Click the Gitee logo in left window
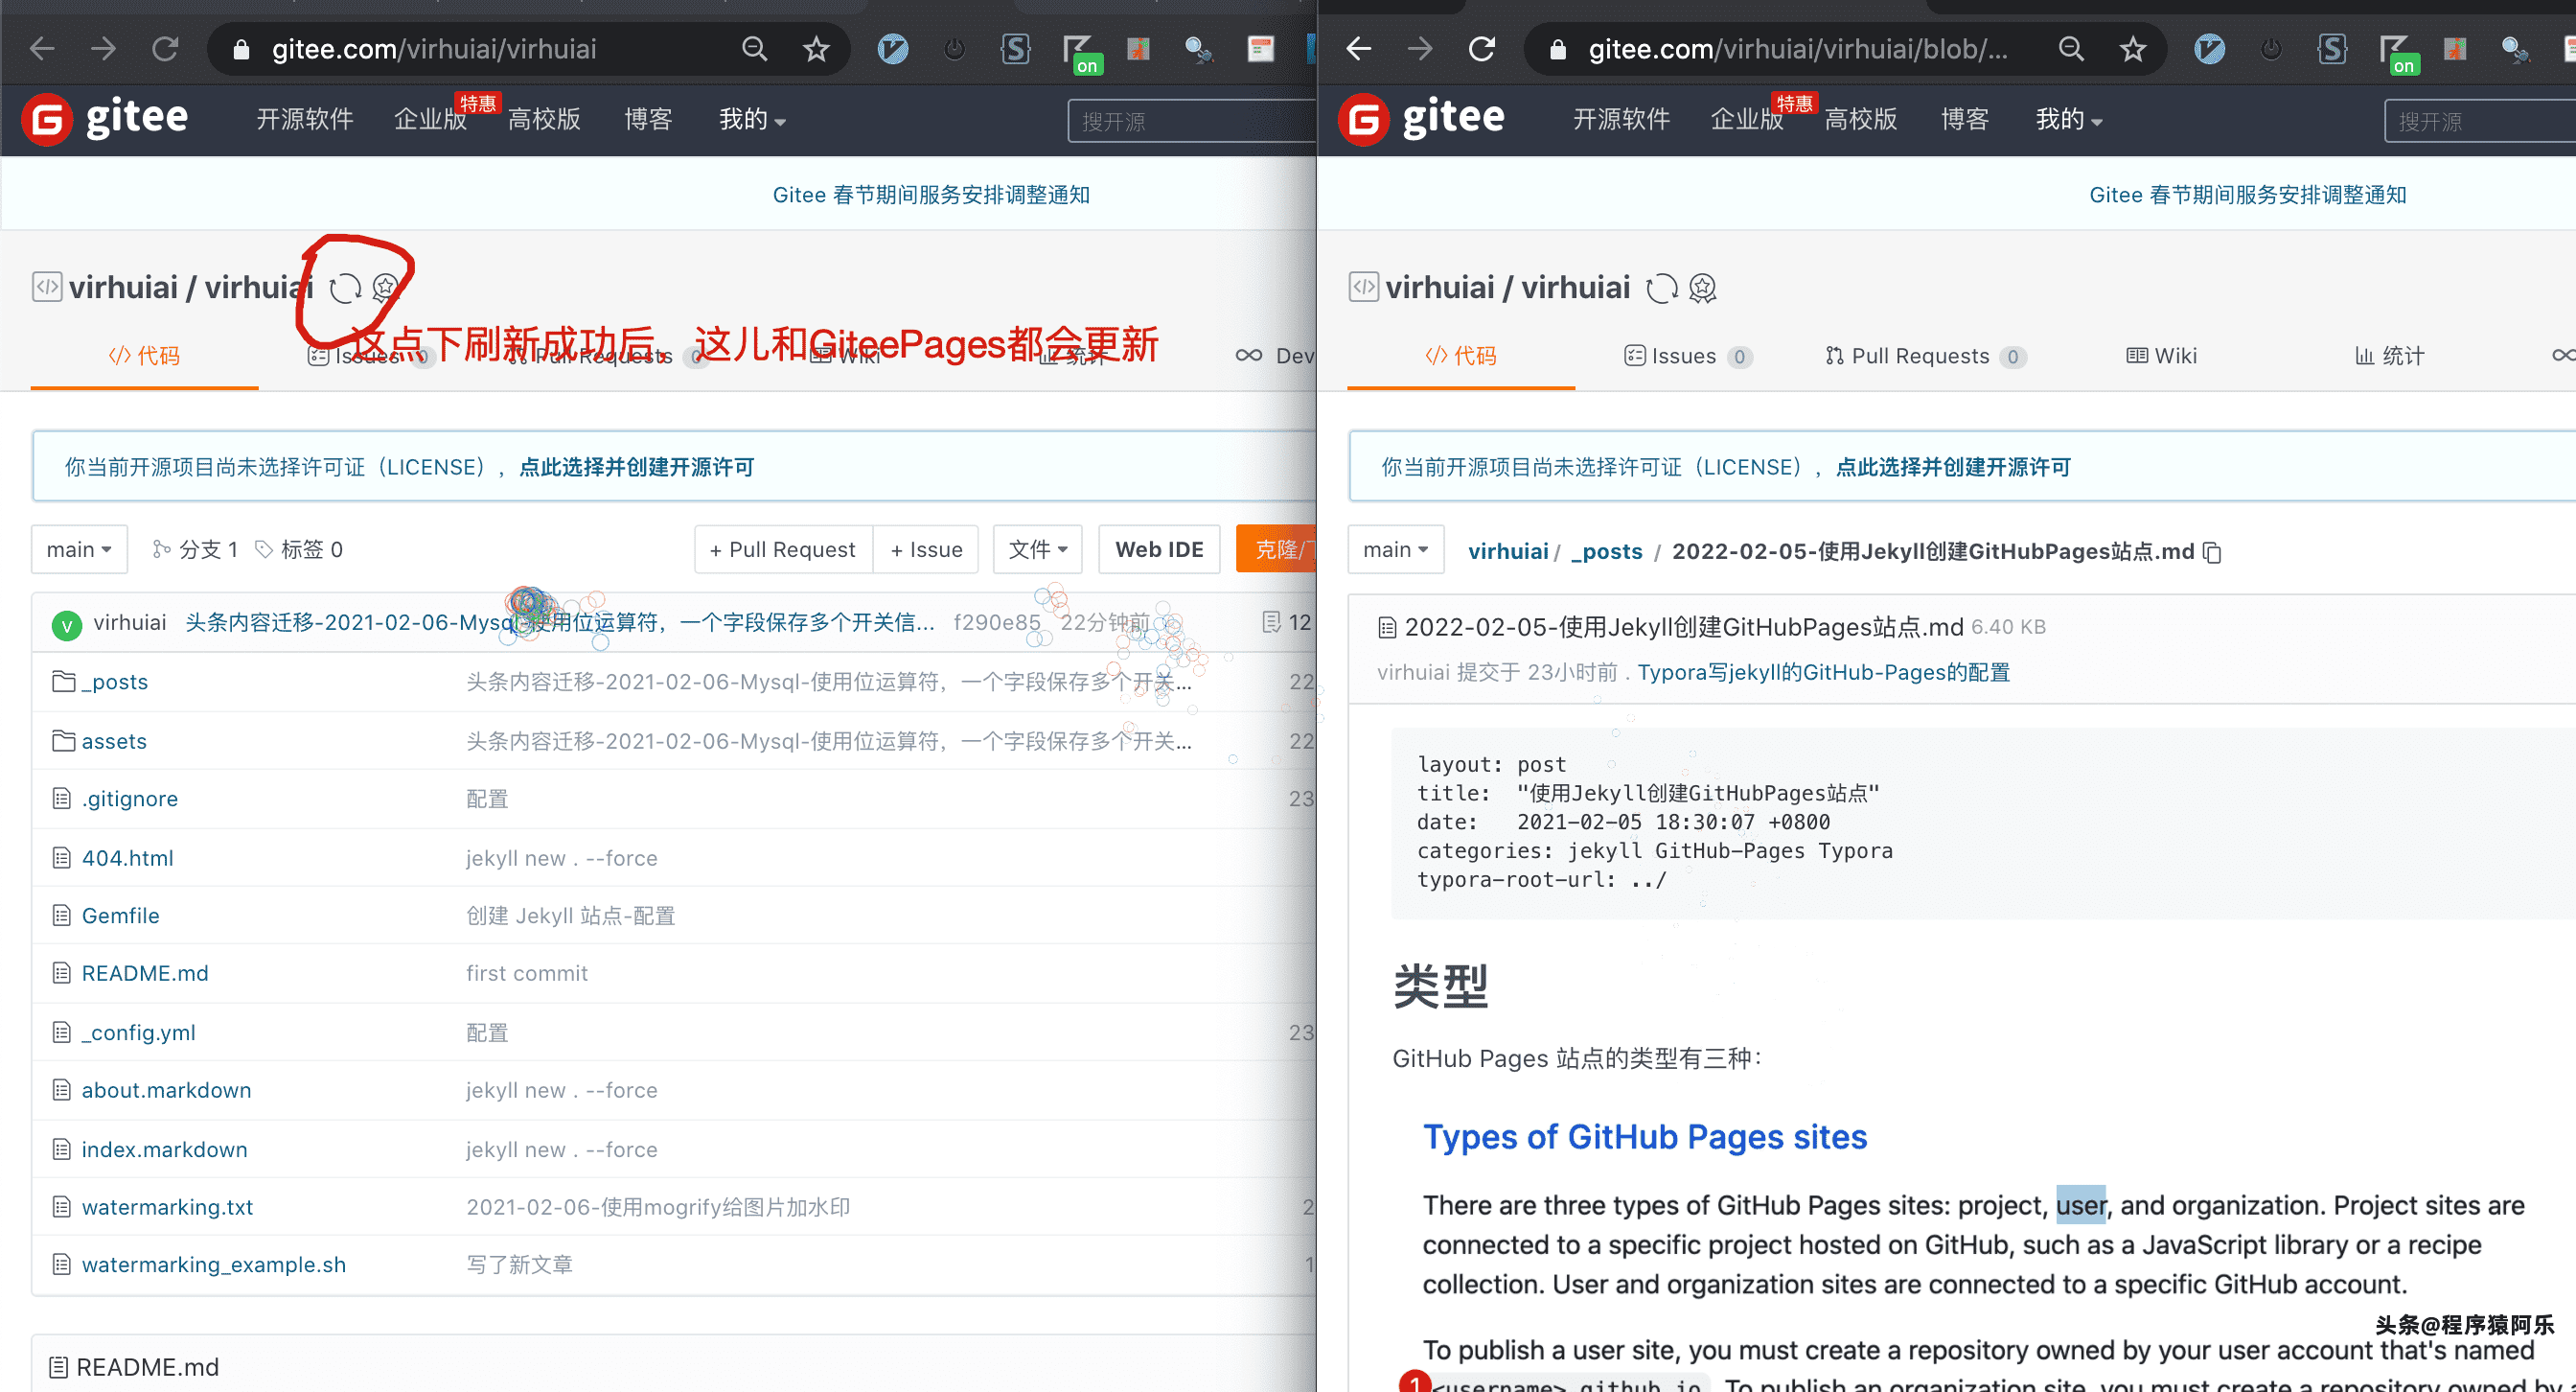Screen dimensions: 2576x1392 click(105, 119)
